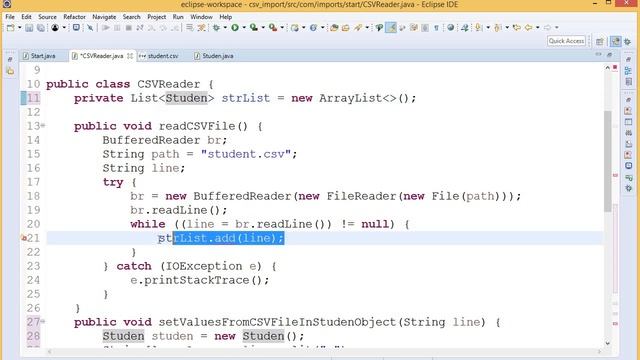Image resolution: width=640 pixels, height=360 pixels.
Task: Click the Search flashlight toolbar icon
Action: coord(358,28)
